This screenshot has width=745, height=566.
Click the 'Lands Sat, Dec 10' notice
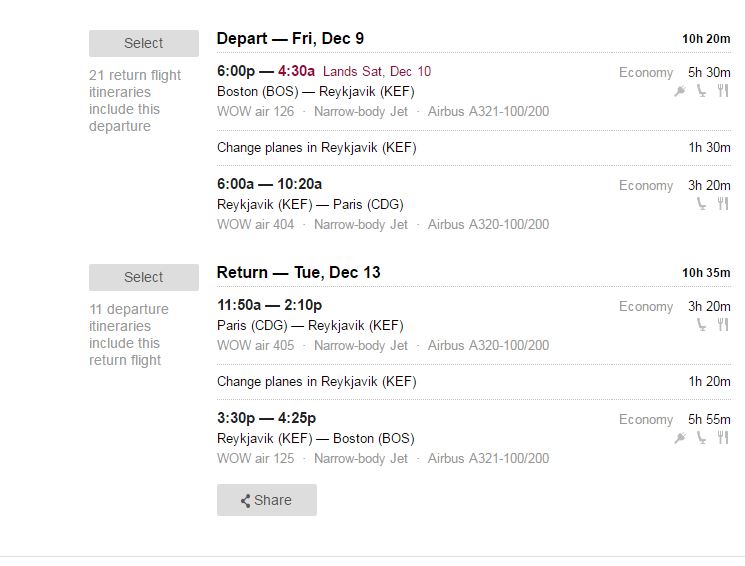pos(377,71)
